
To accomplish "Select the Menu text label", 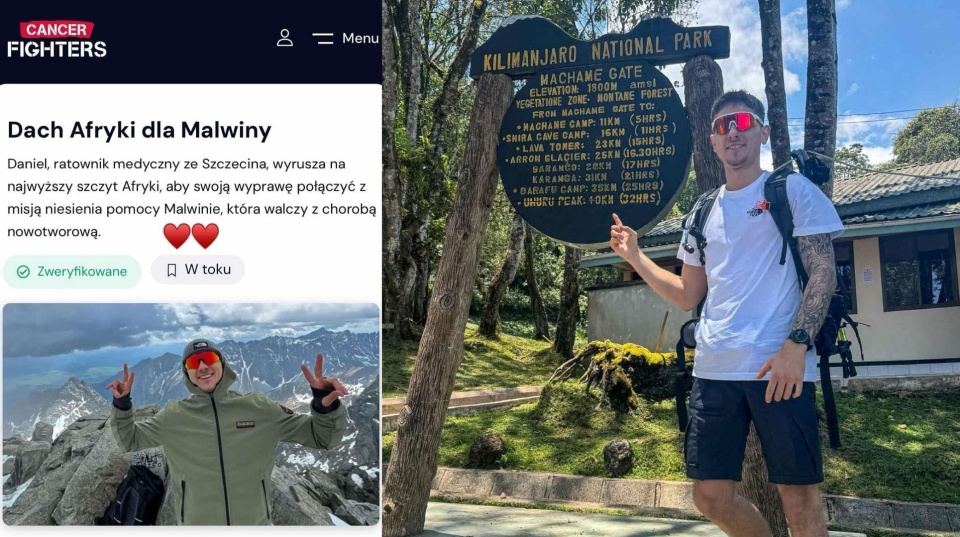I will 360,38.
